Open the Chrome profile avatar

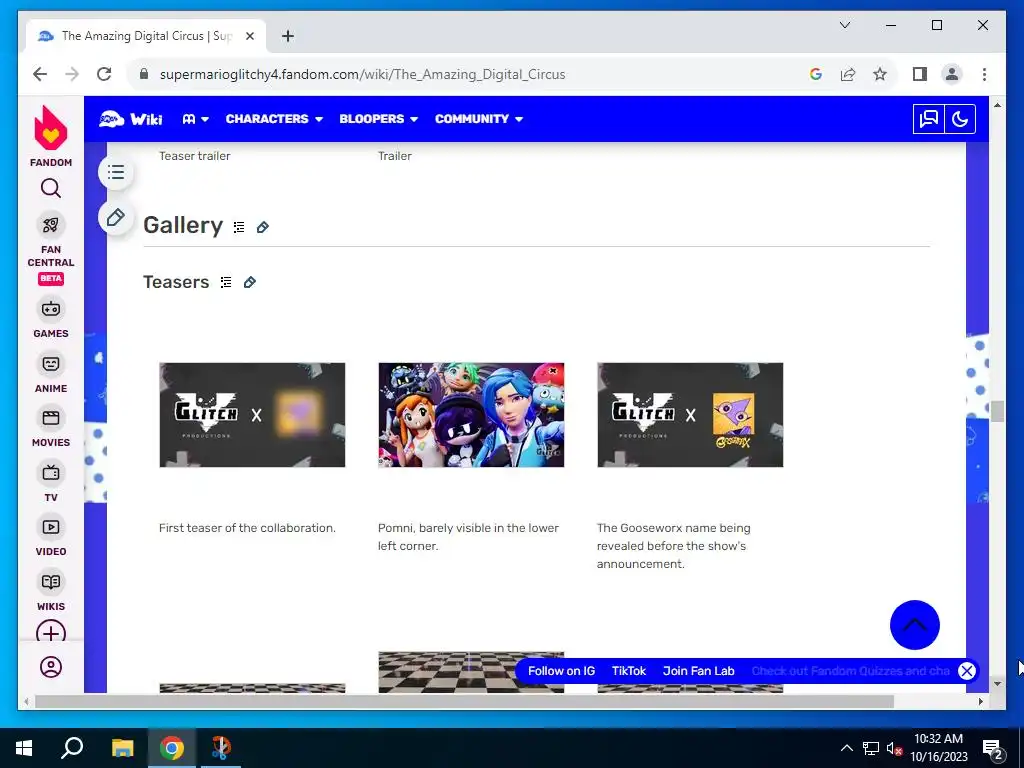[952, 74]
